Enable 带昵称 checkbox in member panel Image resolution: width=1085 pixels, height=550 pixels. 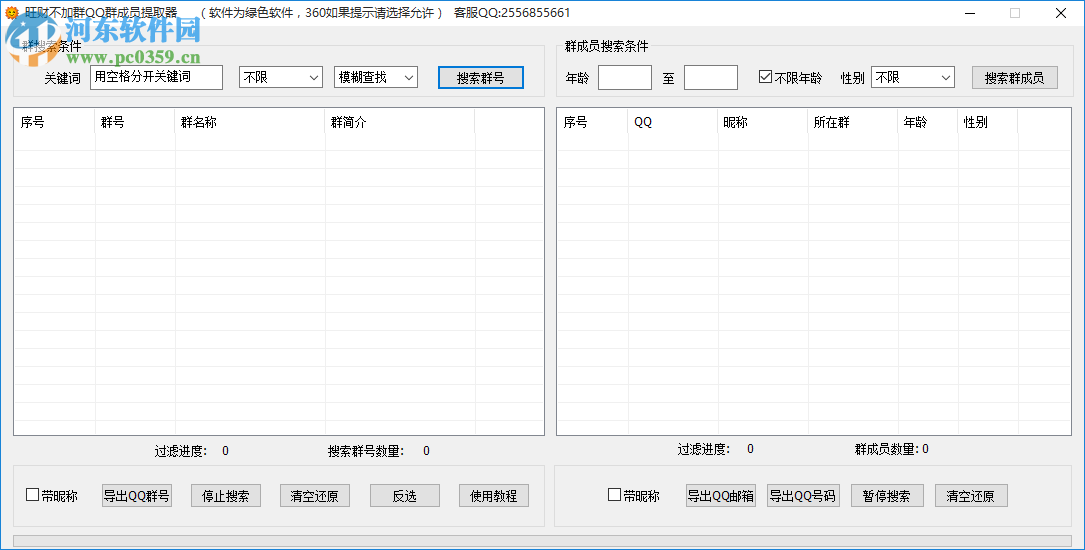[x=614, y=495]
